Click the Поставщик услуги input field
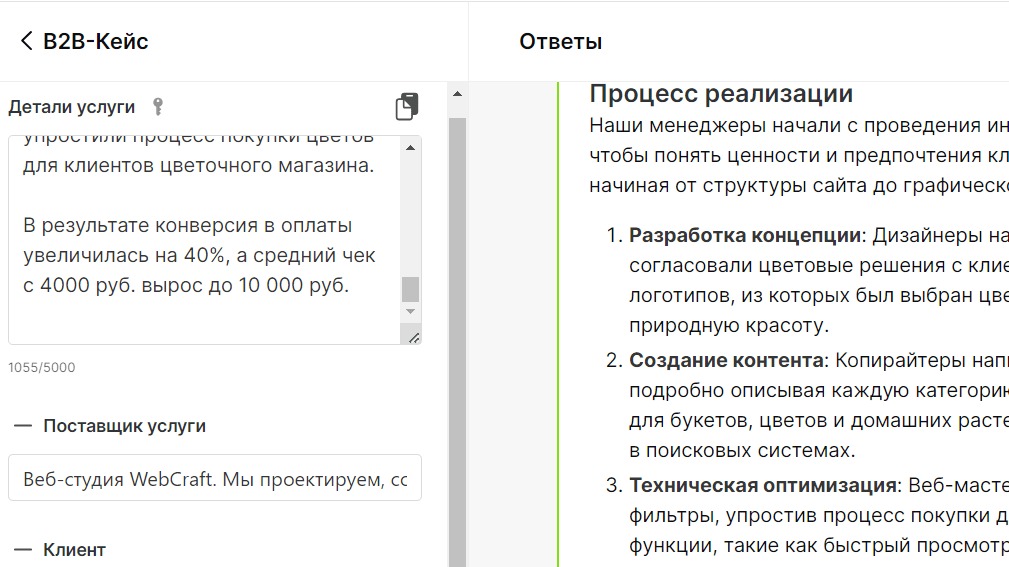This screenshot has height=567, width=1009. click(x=215, y=478)
